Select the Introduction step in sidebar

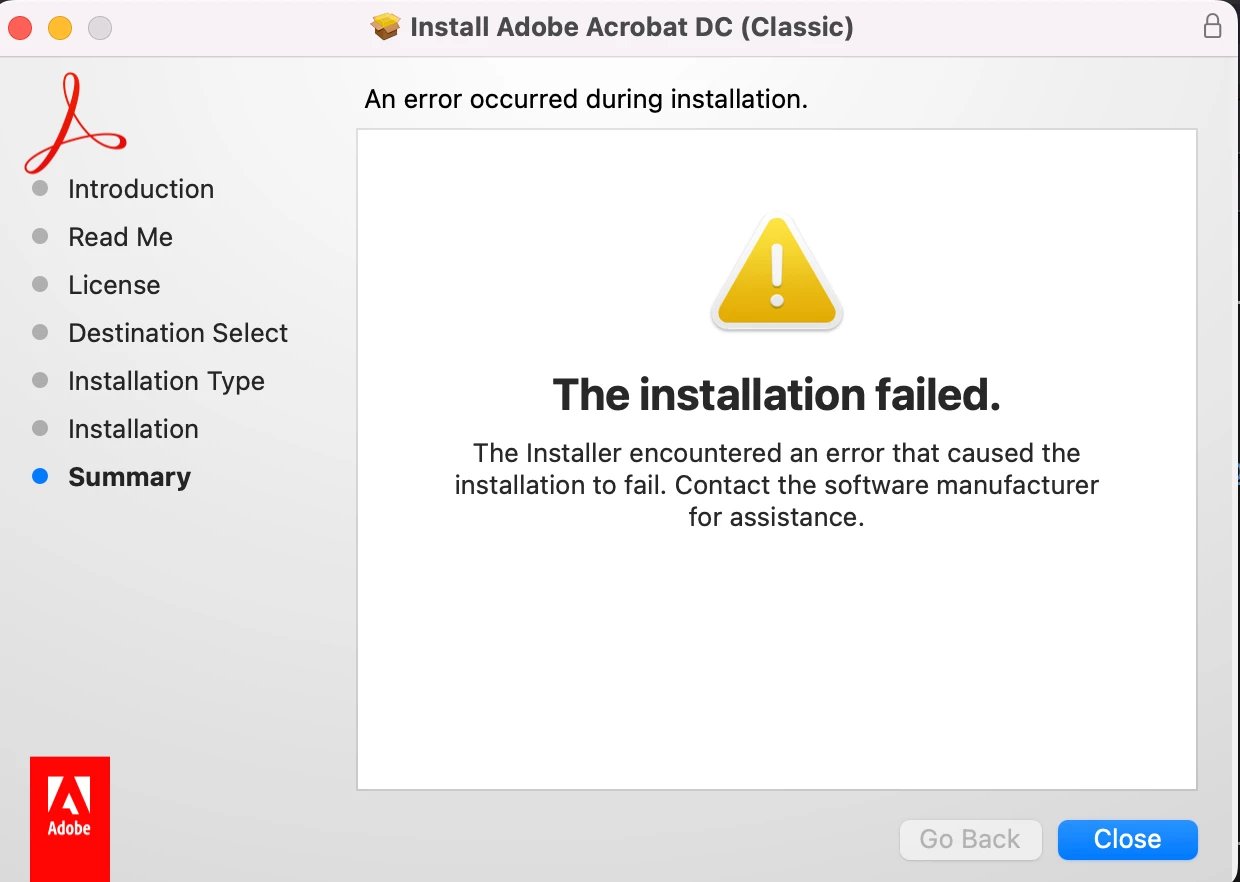pyautogui.click(x=141, y=189)
